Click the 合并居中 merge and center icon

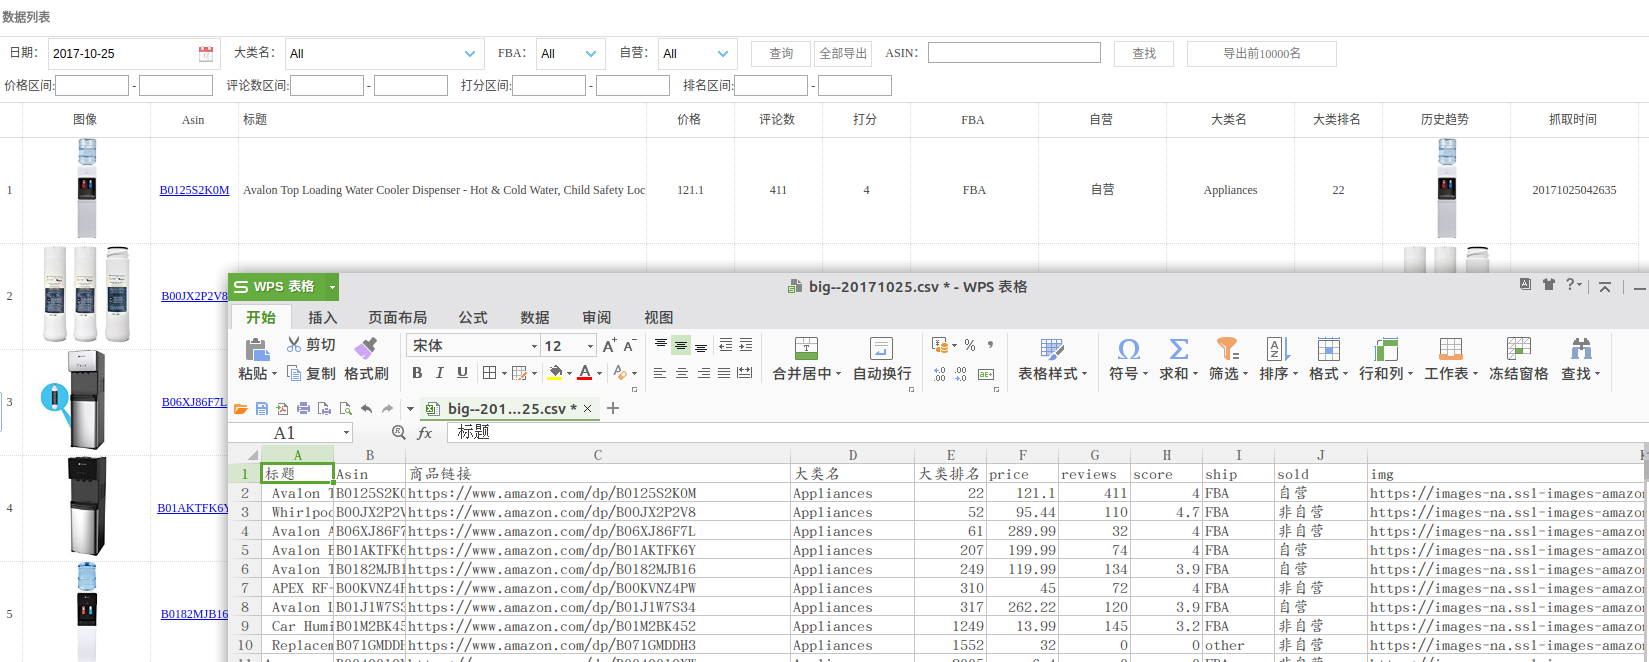point(806,349)
